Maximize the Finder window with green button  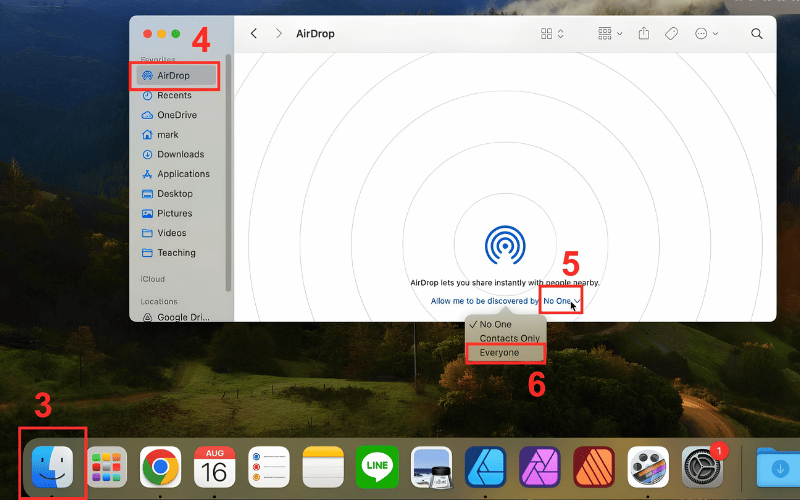[176, 34]
